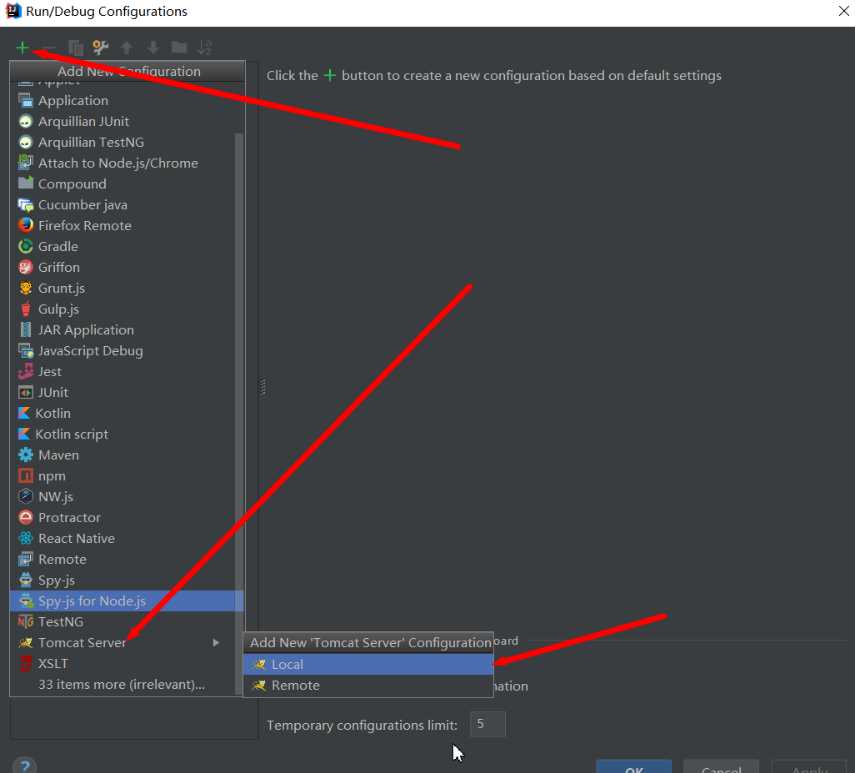Viewport: 855px width, 773px height.
Task: Click the JUnit icon
Action: pyautogui.click(x=26, y=392)
